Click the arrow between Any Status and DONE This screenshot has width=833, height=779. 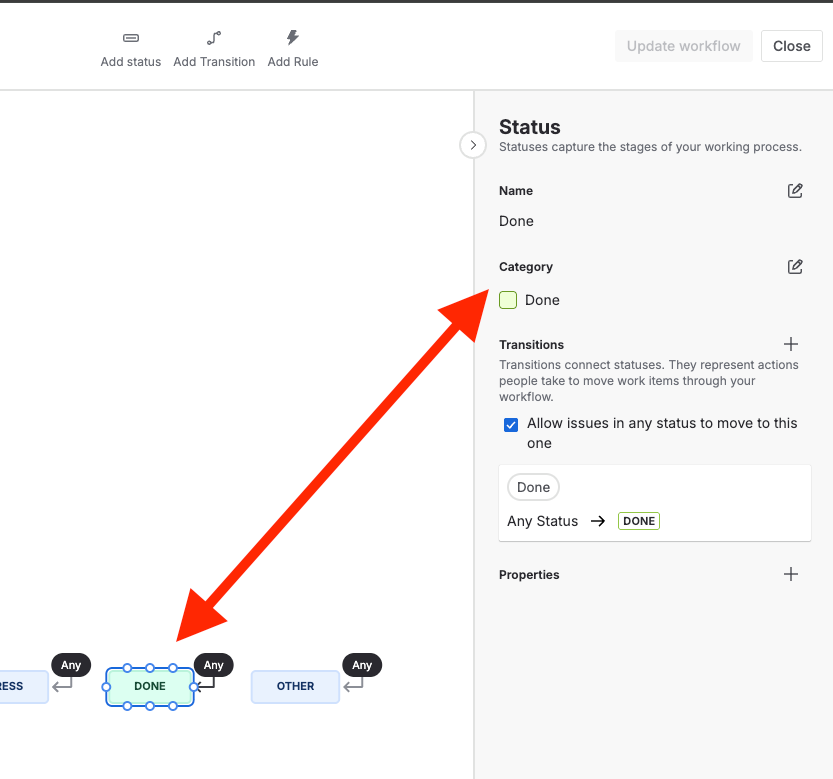coord(598,521)
